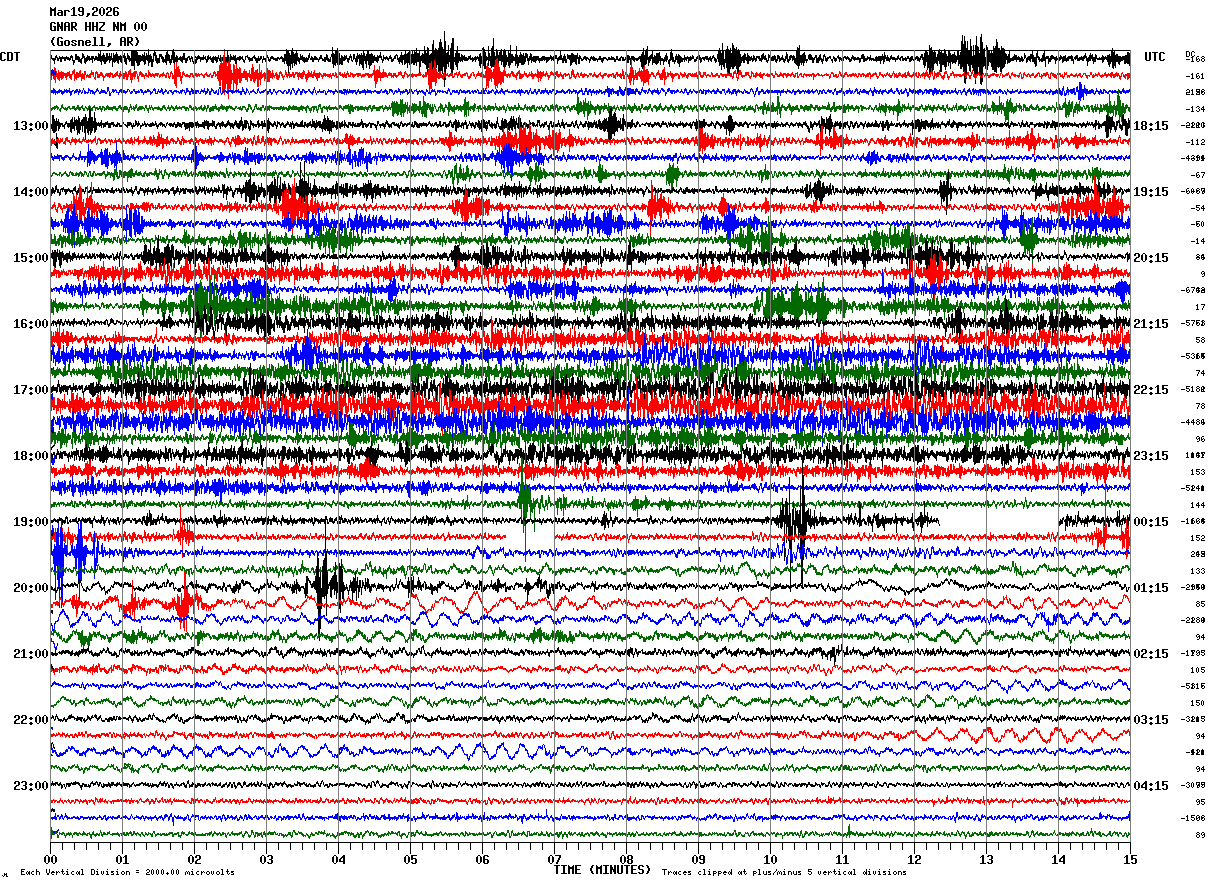The image size is (1210, 886).
Task: Click minute tick label 06
Action: [482, 859]
